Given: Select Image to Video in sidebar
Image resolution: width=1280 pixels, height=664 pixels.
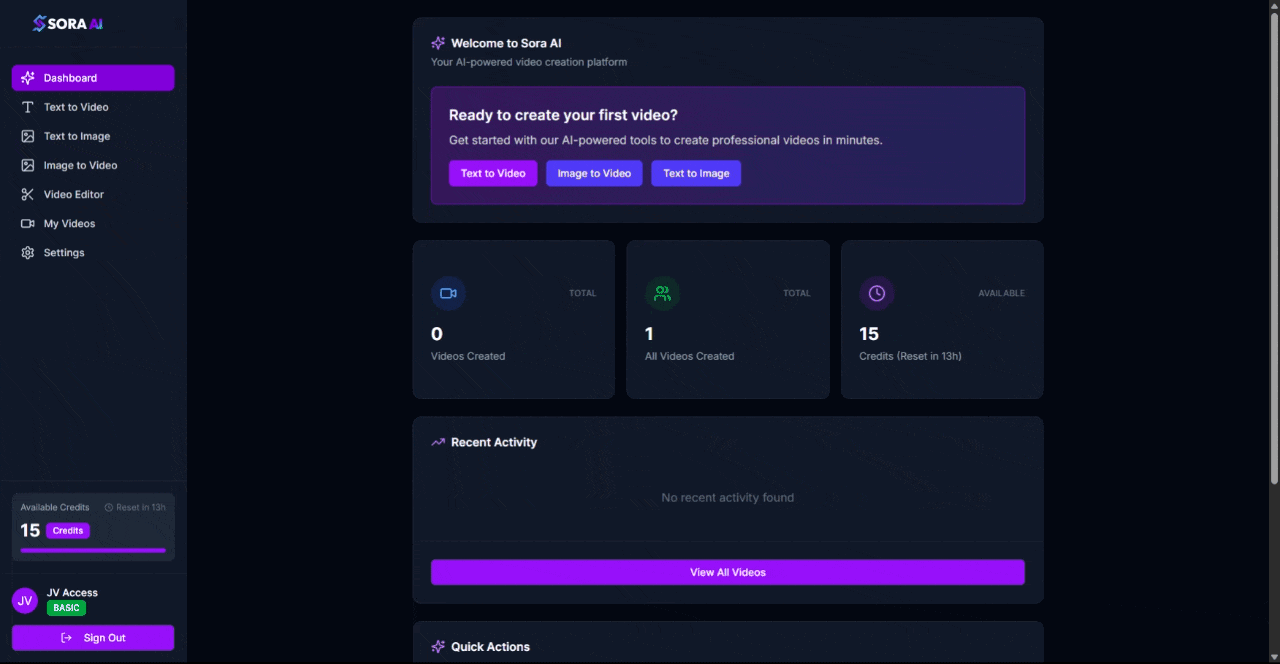Looking at the screenshot, I should click(80, 165).
